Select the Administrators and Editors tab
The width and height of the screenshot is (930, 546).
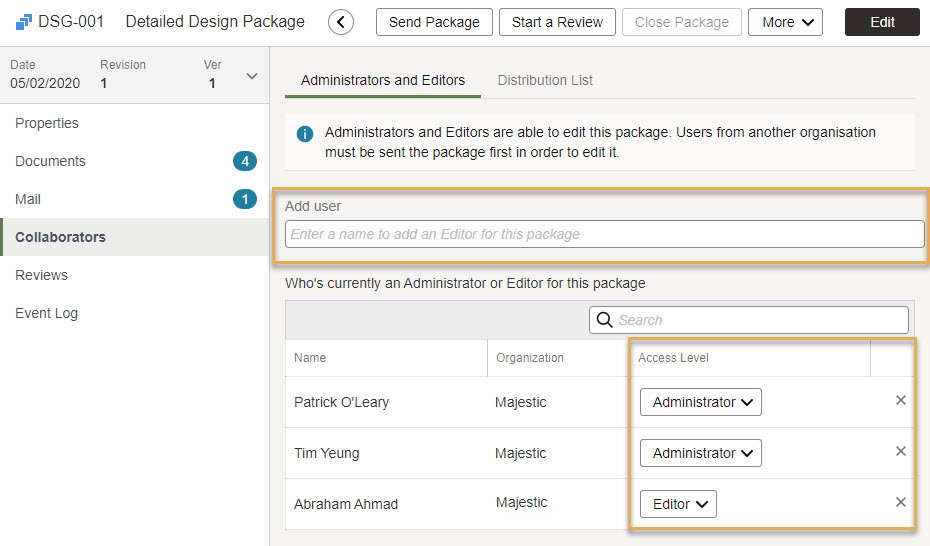pos(383,80)
